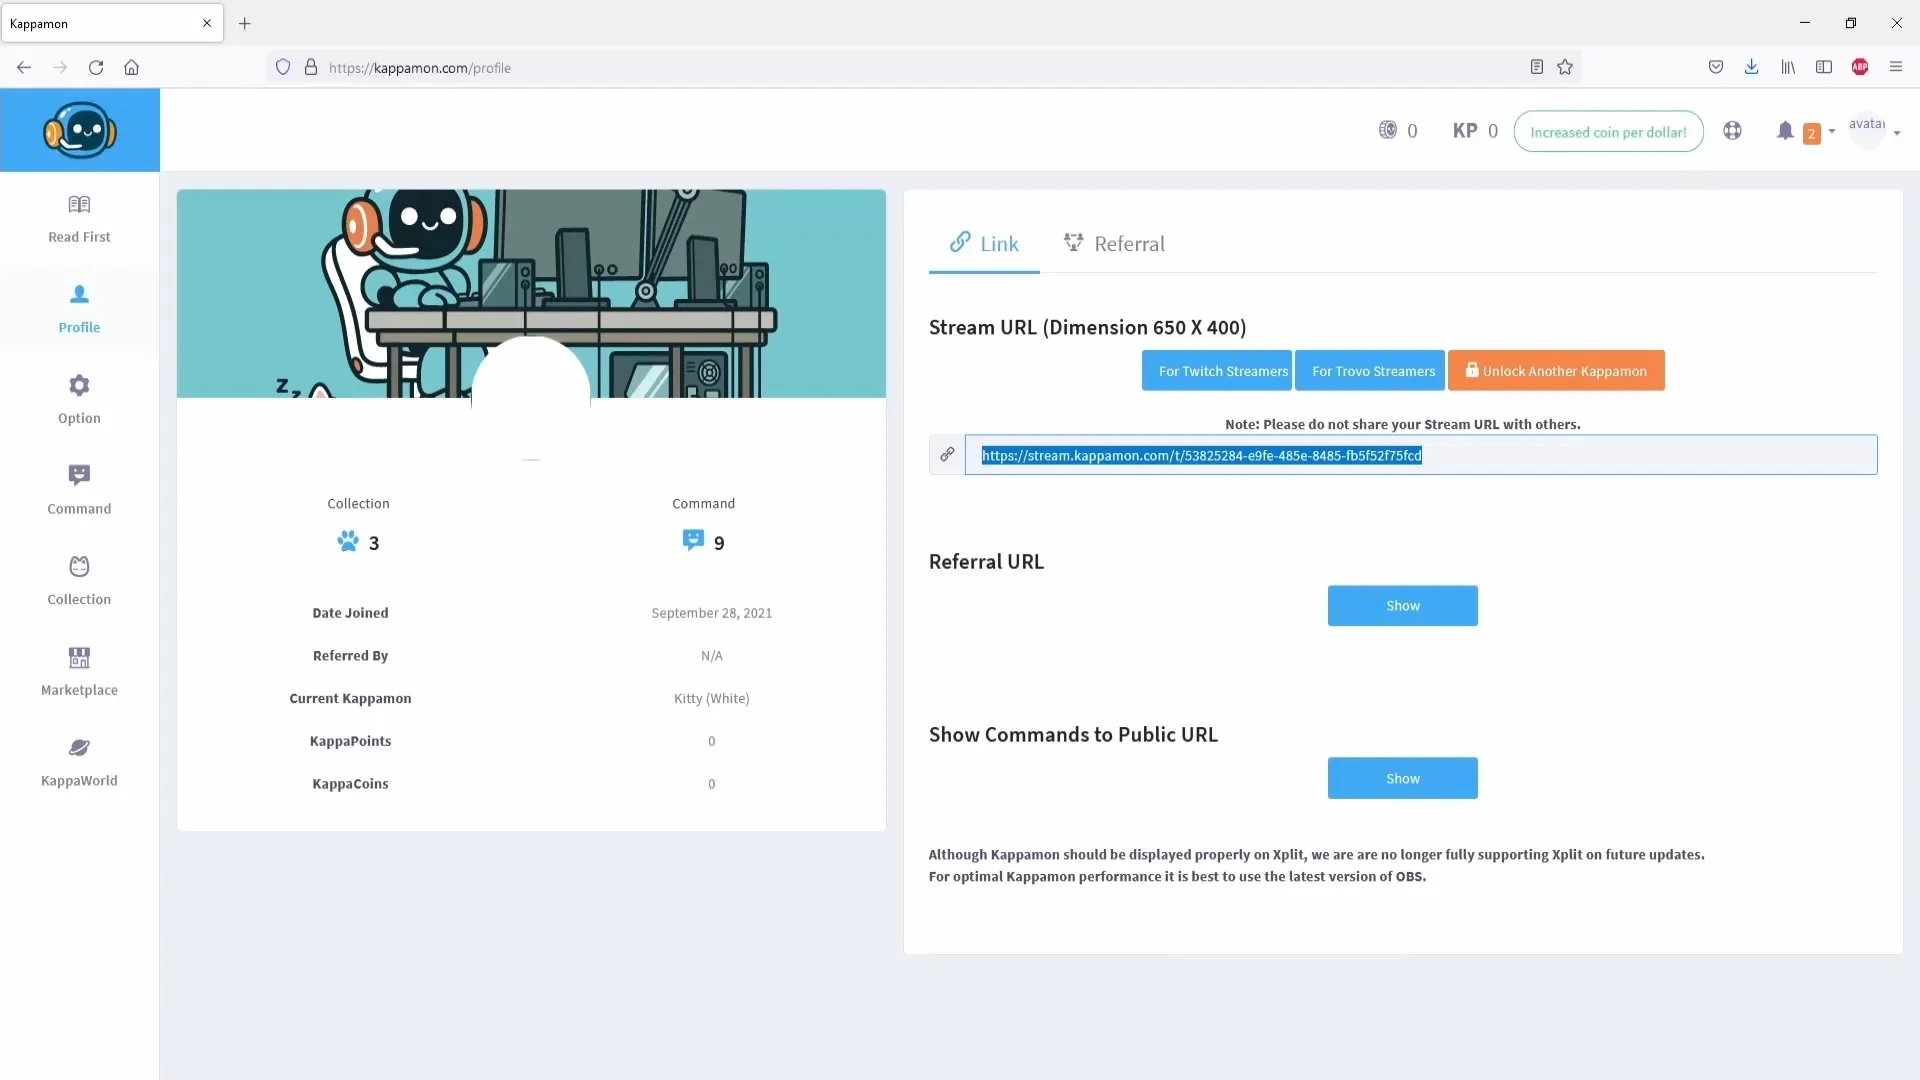Click the KP points counter

pyautogui.click(x=1475, y=131)
